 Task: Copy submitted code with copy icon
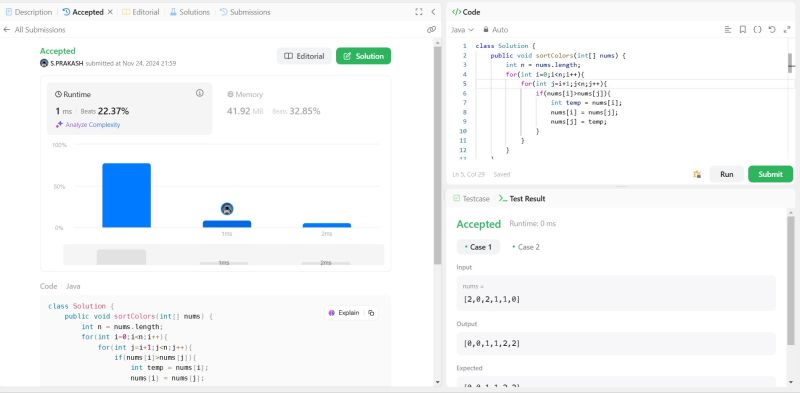(371, 313)
